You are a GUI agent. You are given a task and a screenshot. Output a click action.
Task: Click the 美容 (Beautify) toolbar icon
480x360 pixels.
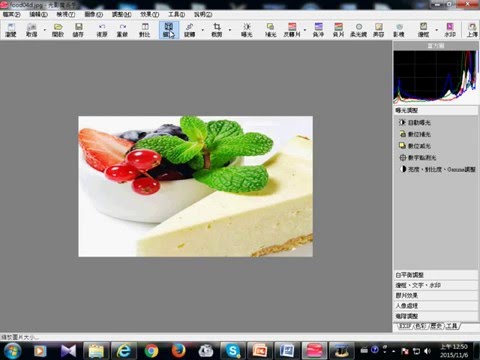[x=379, y=30]
